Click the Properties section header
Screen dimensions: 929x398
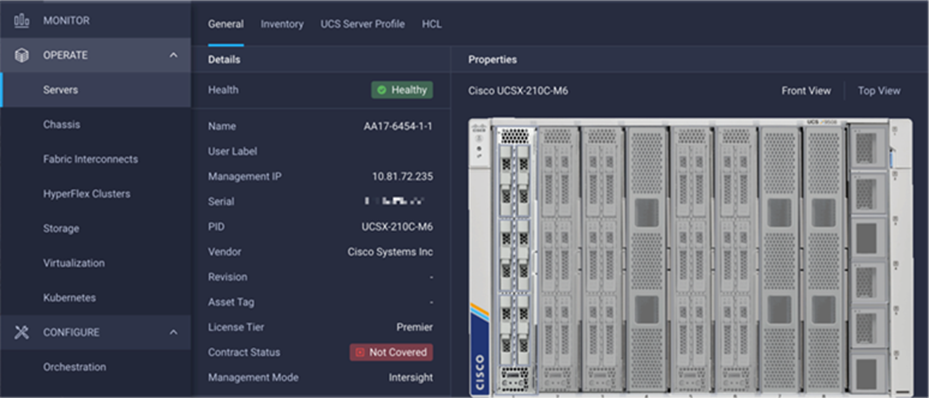tap(492, 59)
